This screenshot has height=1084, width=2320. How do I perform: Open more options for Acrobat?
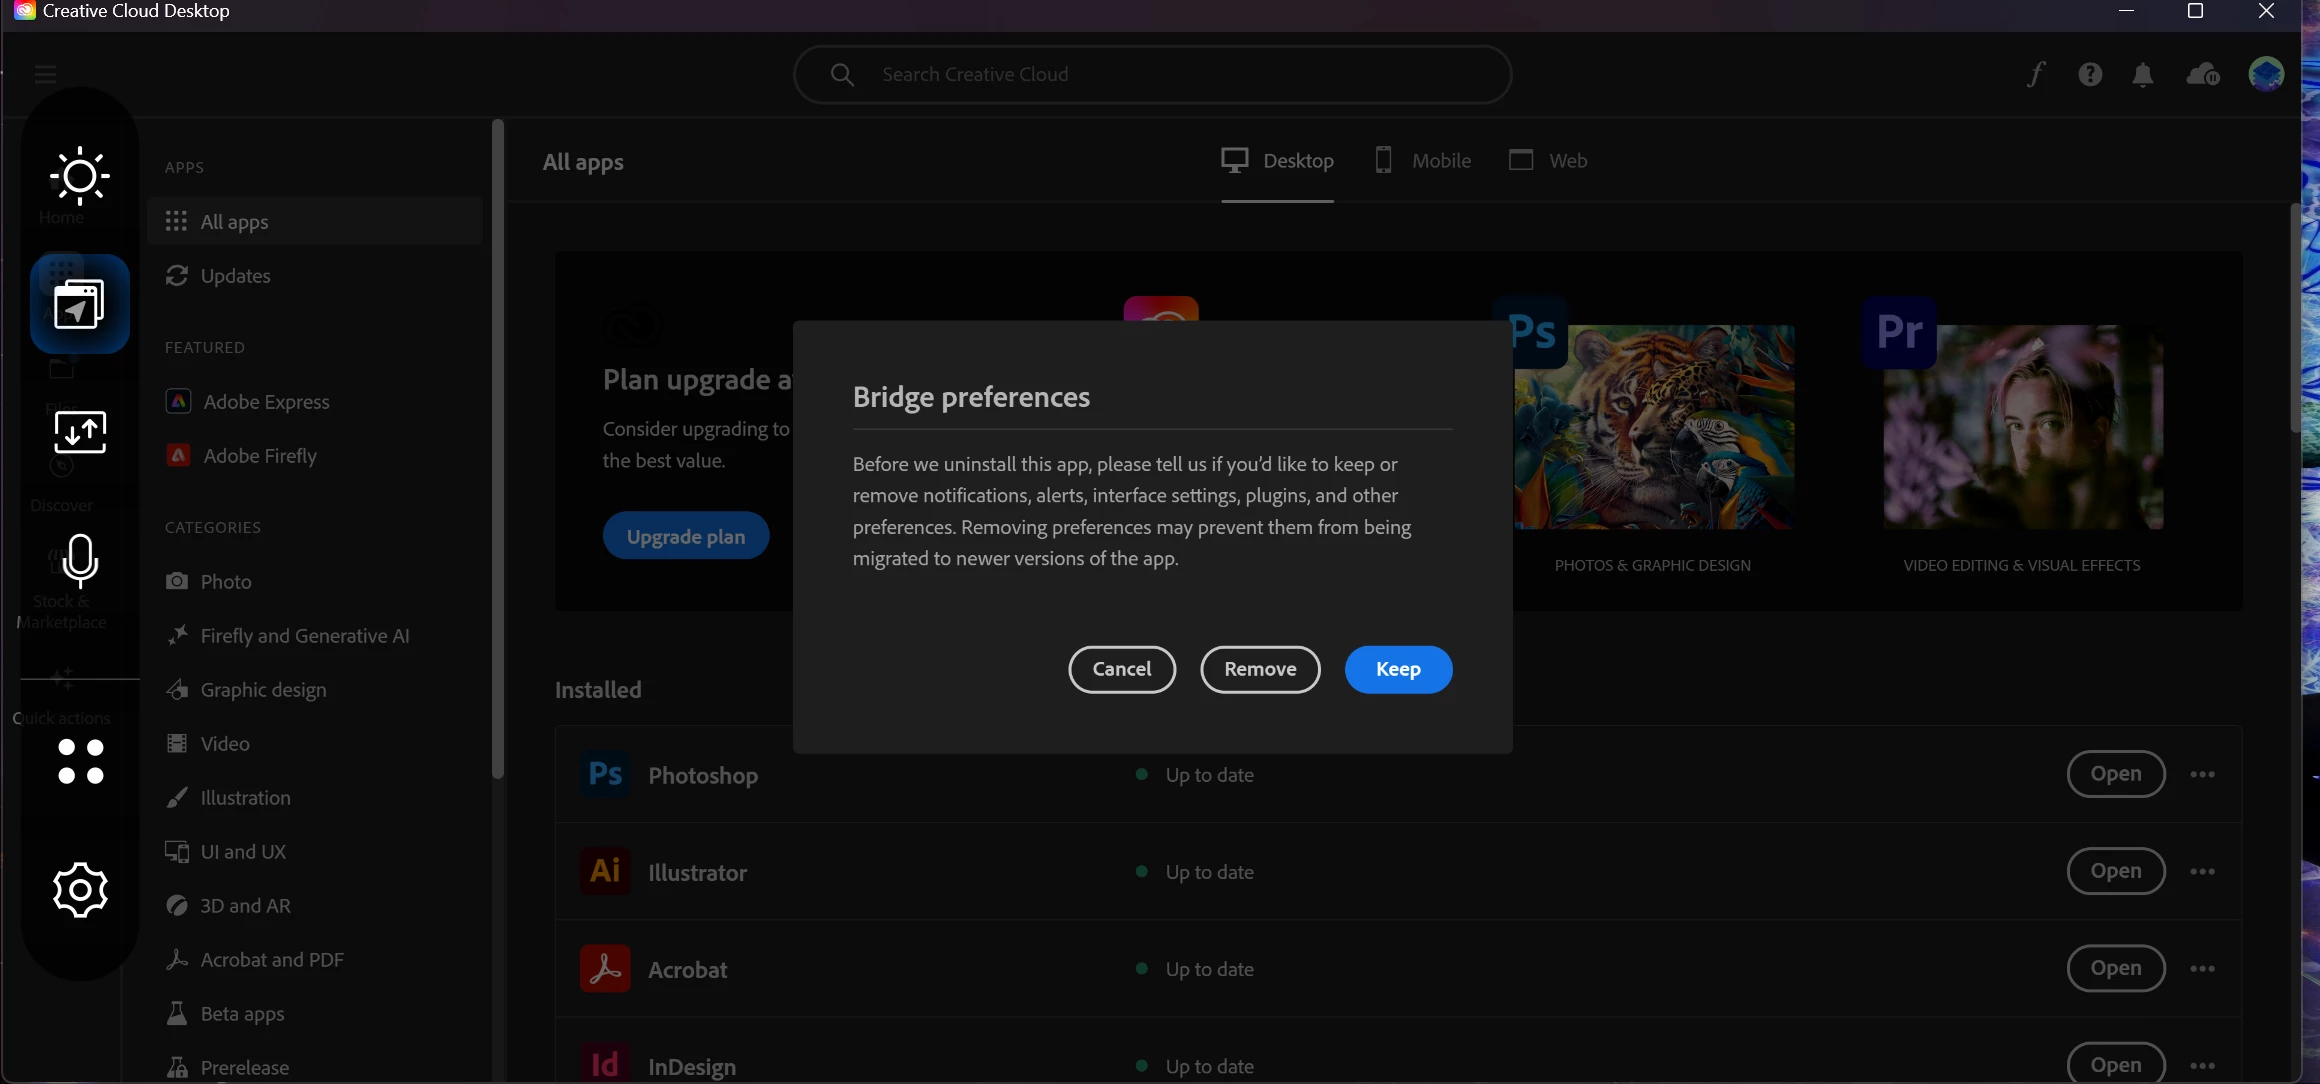tap(2202, 969)
